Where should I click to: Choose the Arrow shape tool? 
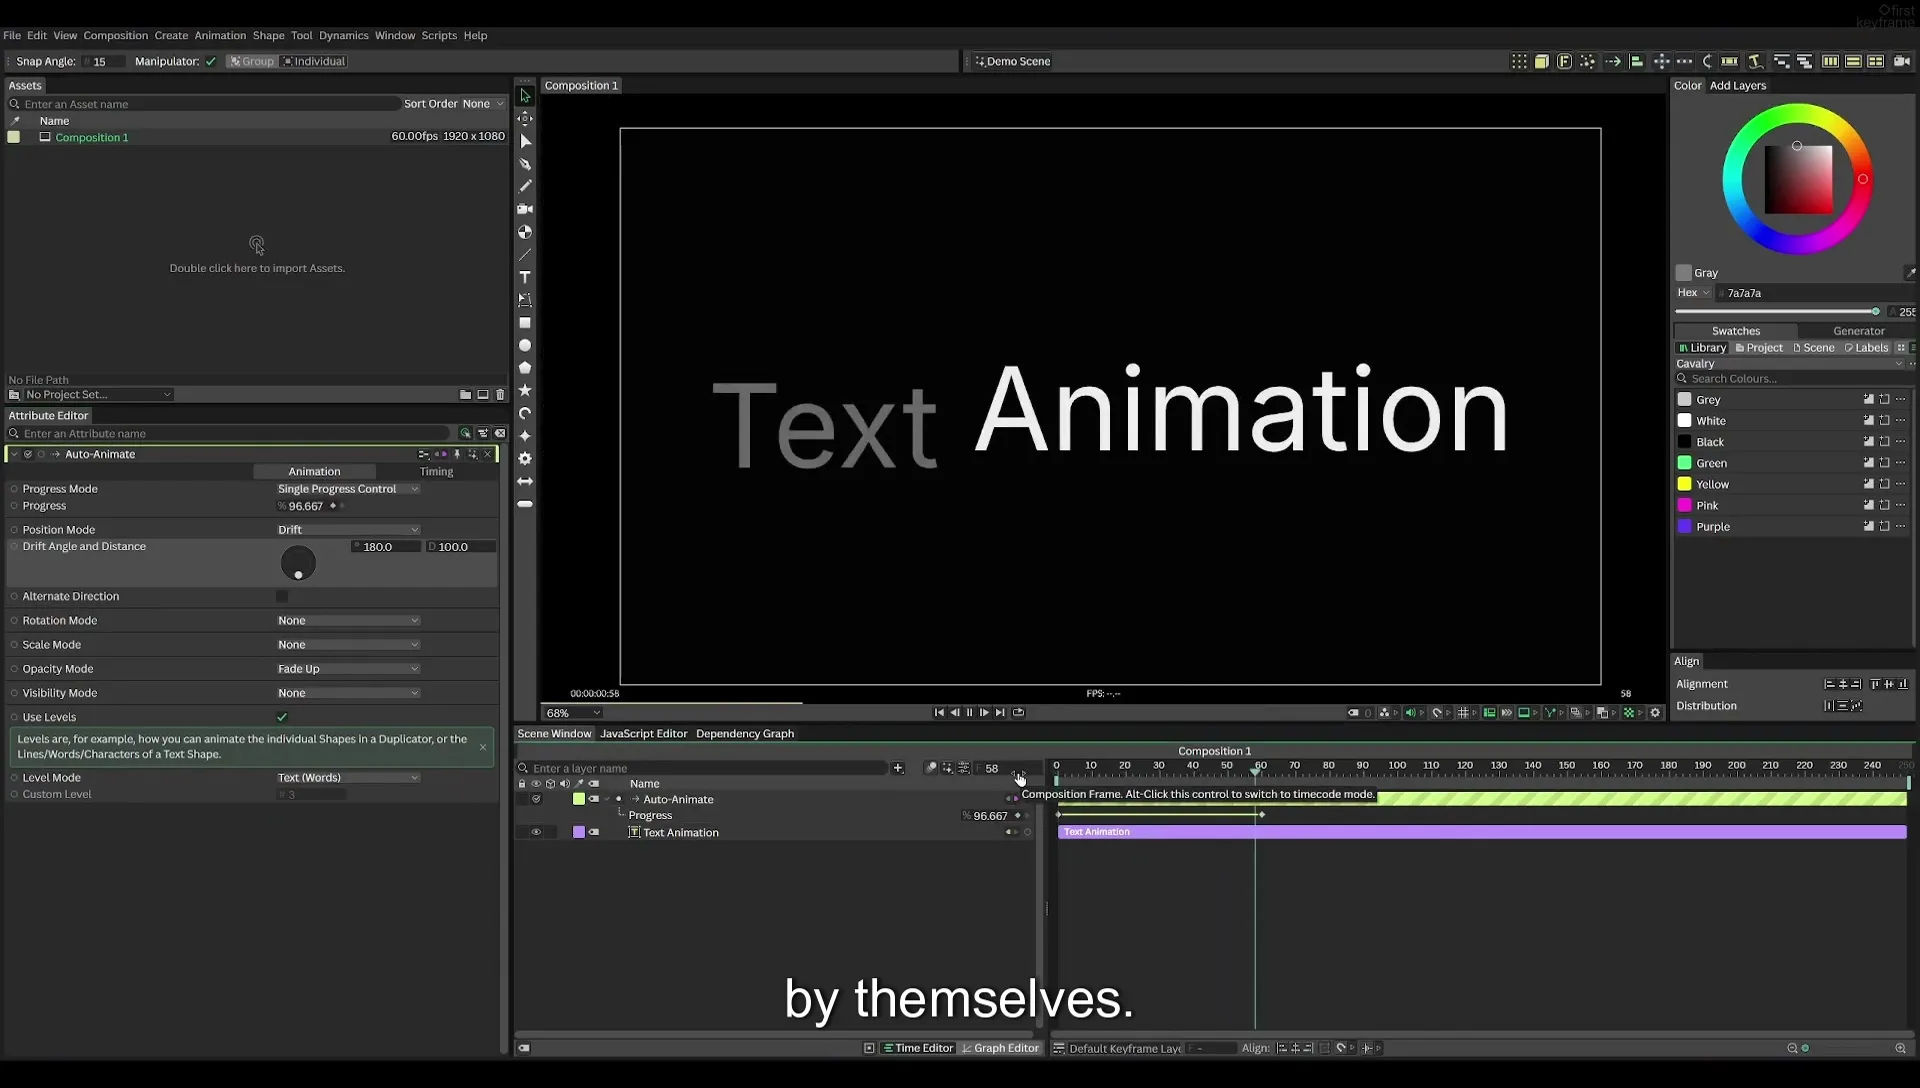pos(524,481)
